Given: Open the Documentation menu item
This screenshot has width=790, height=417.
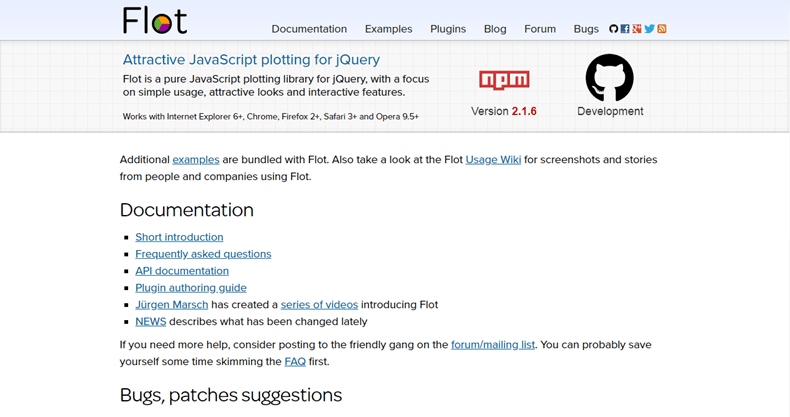Looking at the screenshot, I should pyautogui.click(x=309, y=29).
